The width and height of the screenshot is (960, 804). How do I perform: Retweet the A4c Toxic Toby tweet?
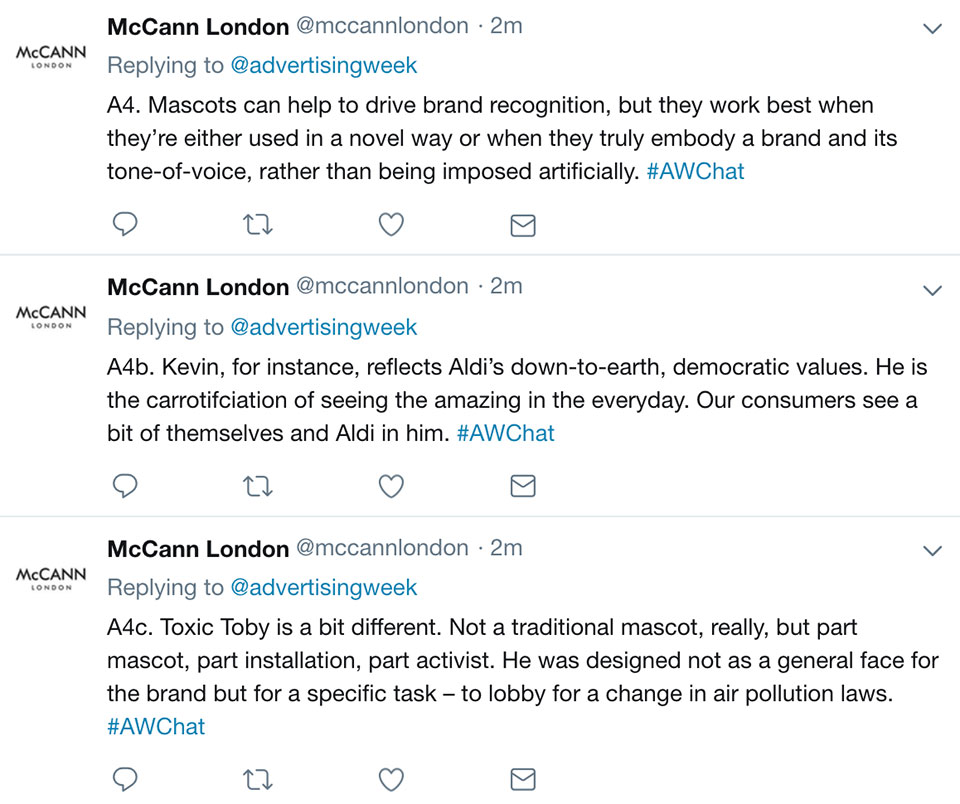[258, 779]
